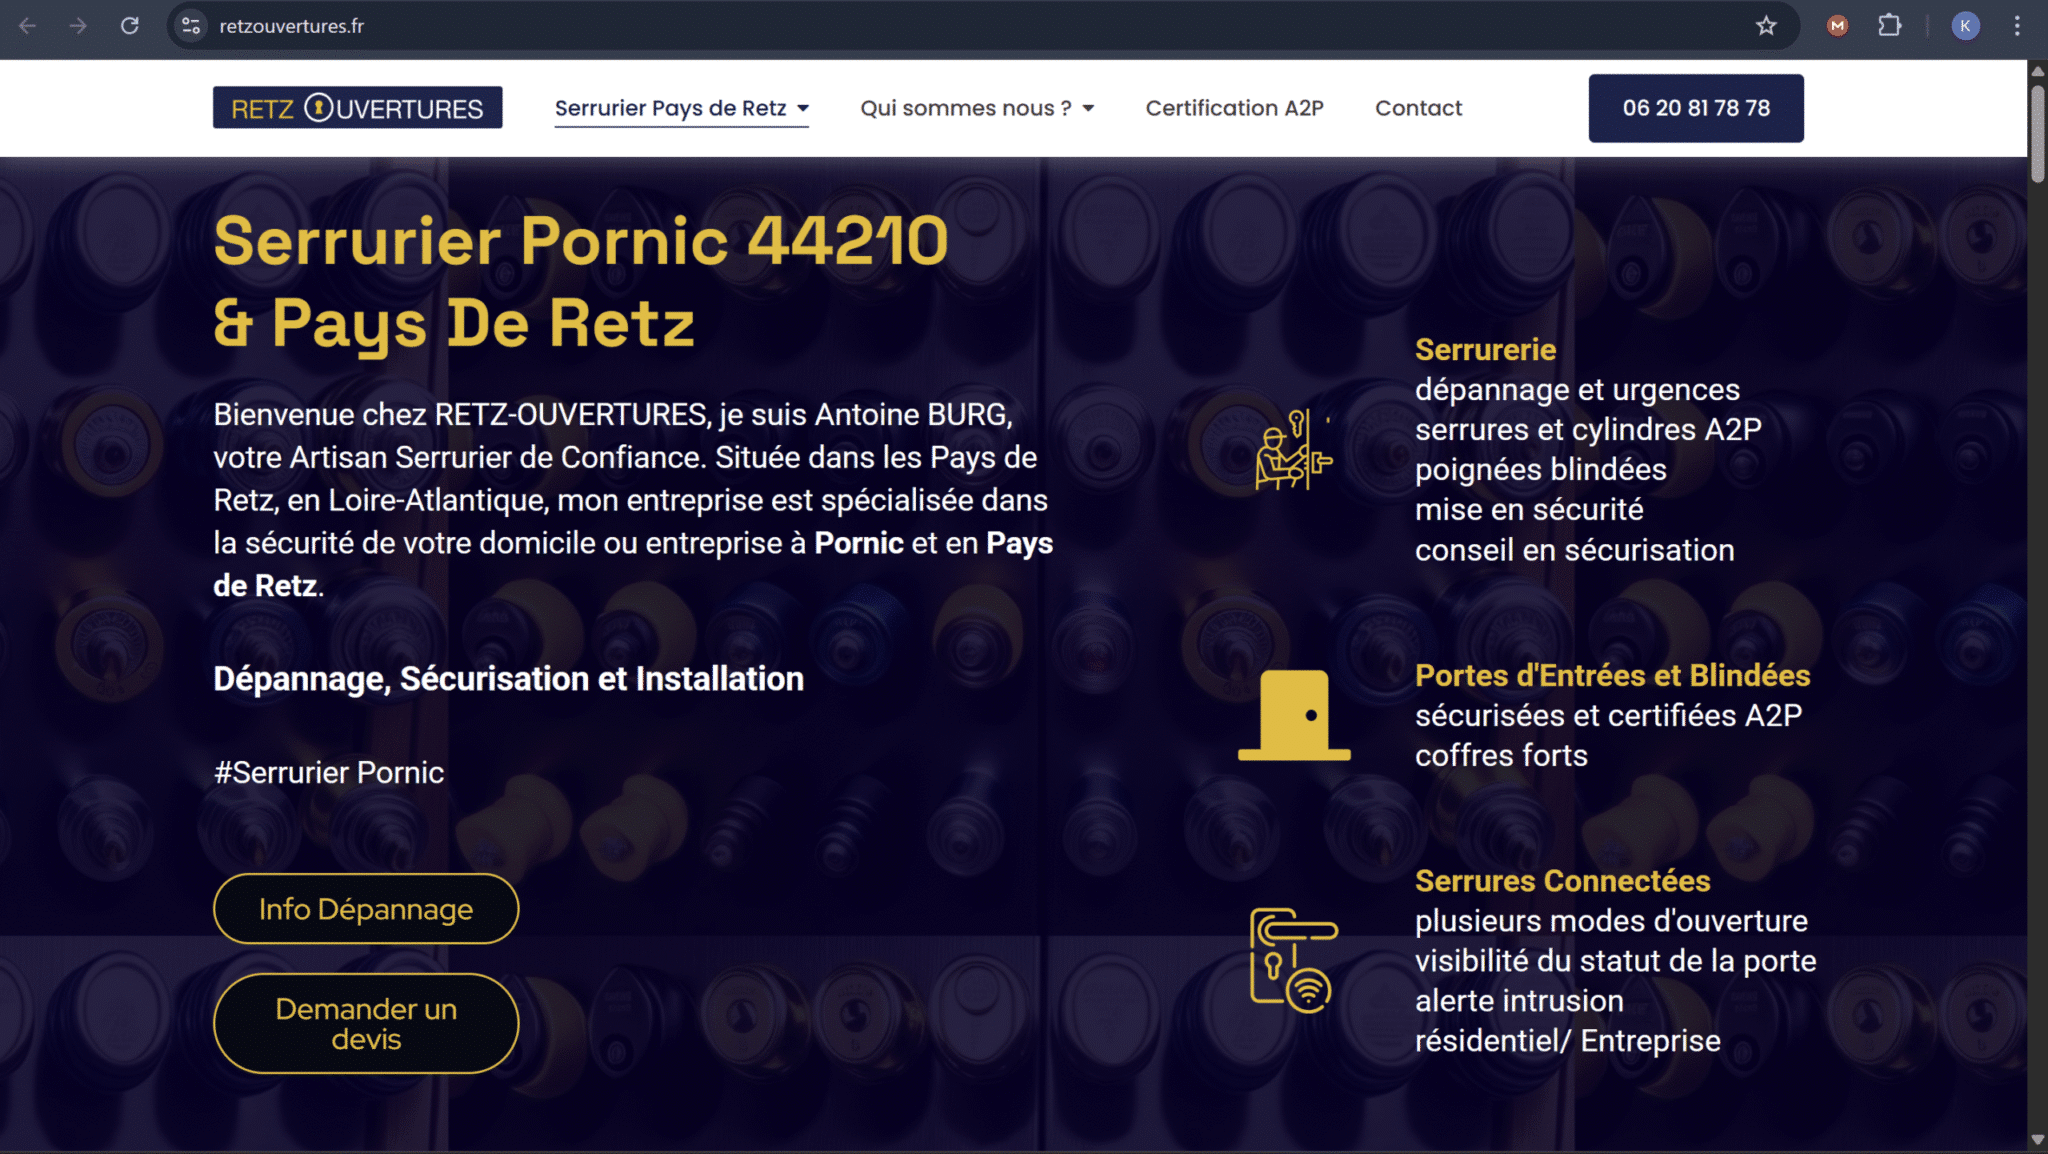Viewport: 2048px width, 1154px height.
Task: Click the yellow door icon
Action: click(1294, 715)
